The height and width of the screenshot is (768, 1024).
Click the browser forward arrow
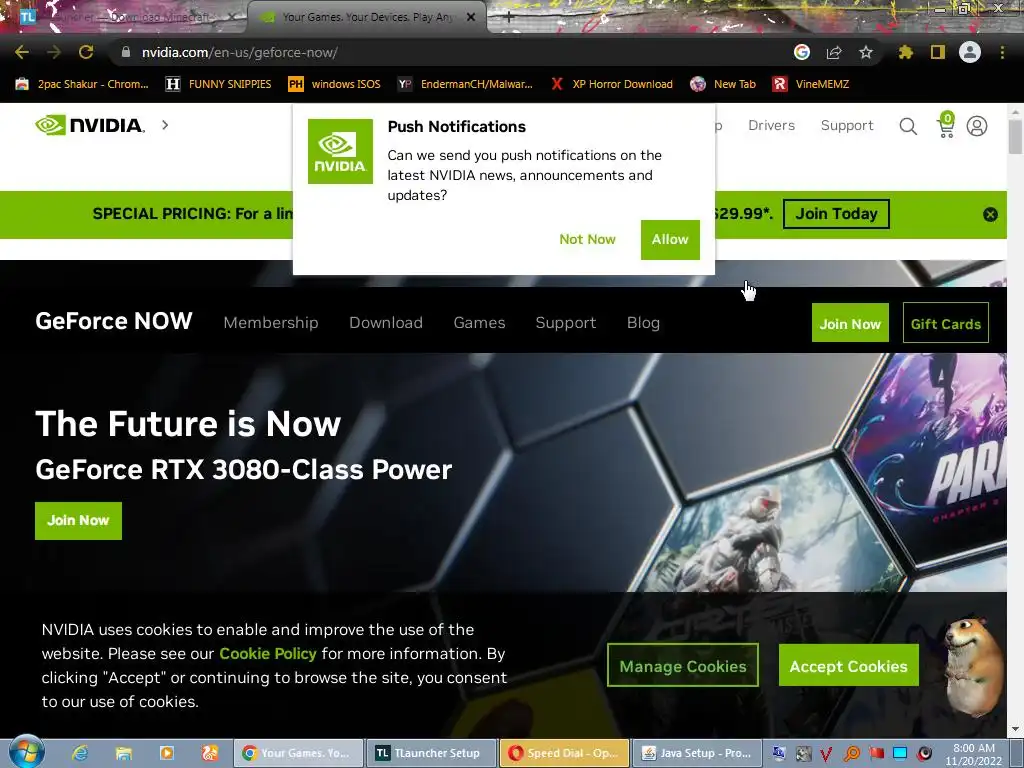(54, 52)
